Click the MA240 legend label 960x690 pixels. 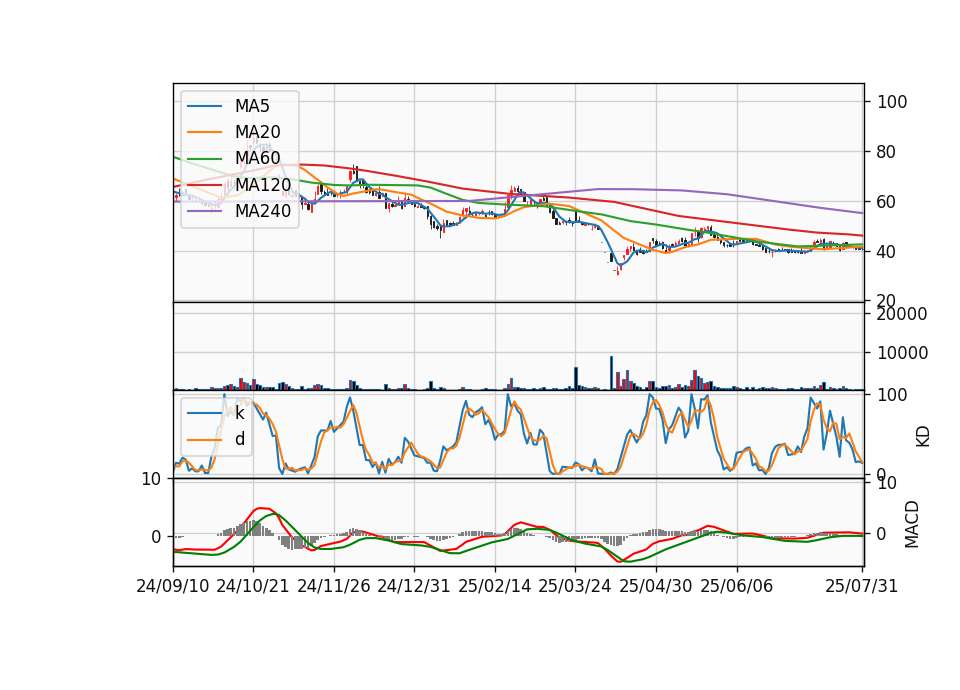(x=263, y=211)
